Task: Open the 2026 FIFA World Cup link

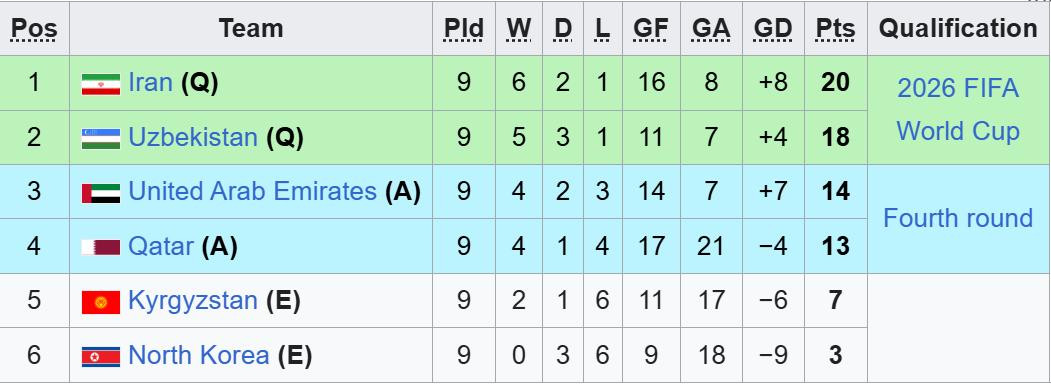Action: coord(958,109)
